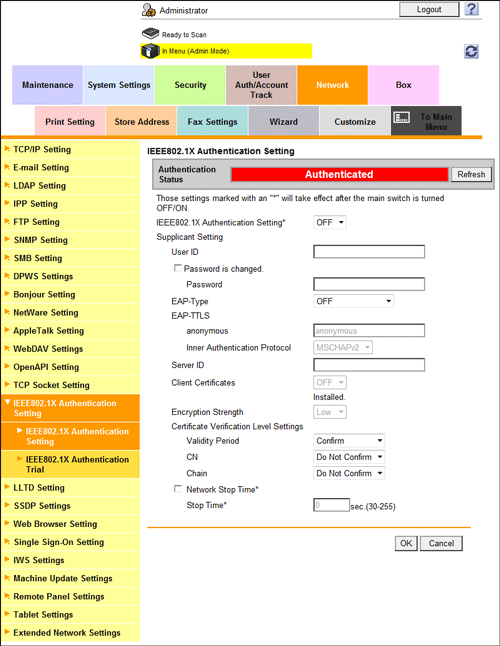Check the Password is changed checkbox
The image size is (500, 646).
tap(178, 268)
